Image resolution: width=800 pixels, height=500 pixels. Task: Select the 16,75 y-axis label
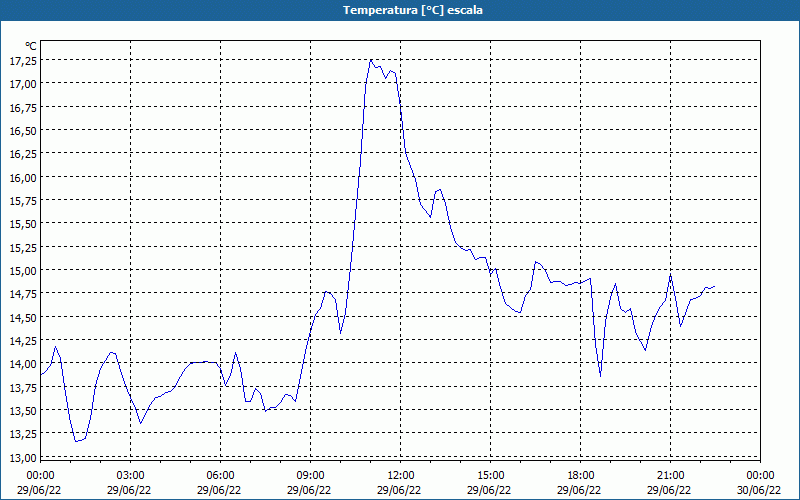pyautogui.click(x=23, y=107)
